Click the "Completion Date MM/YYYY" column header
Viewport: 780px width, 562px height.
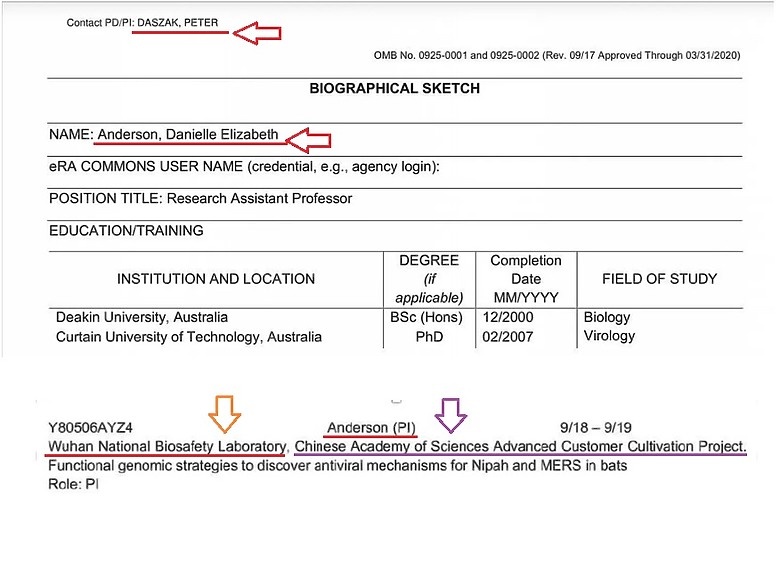526,279
